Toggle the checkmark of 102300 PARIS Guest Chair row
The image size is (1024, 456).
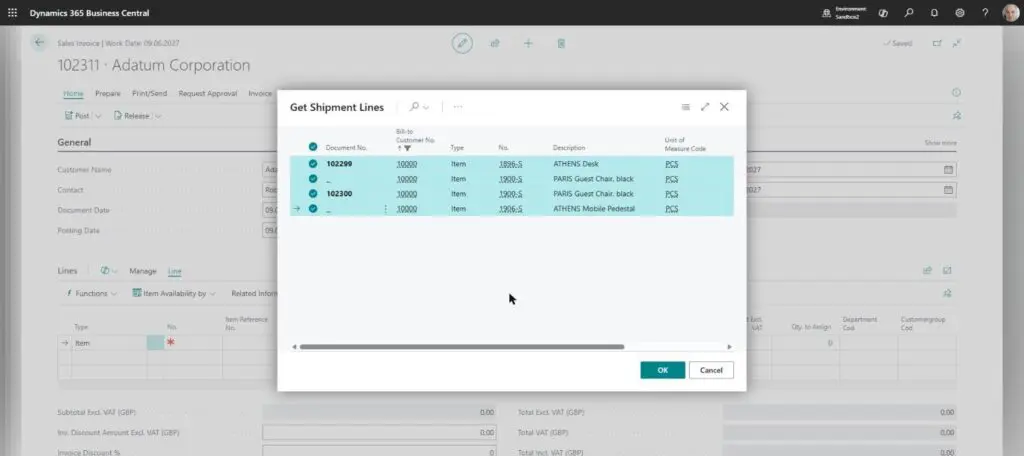coord(313,193)
